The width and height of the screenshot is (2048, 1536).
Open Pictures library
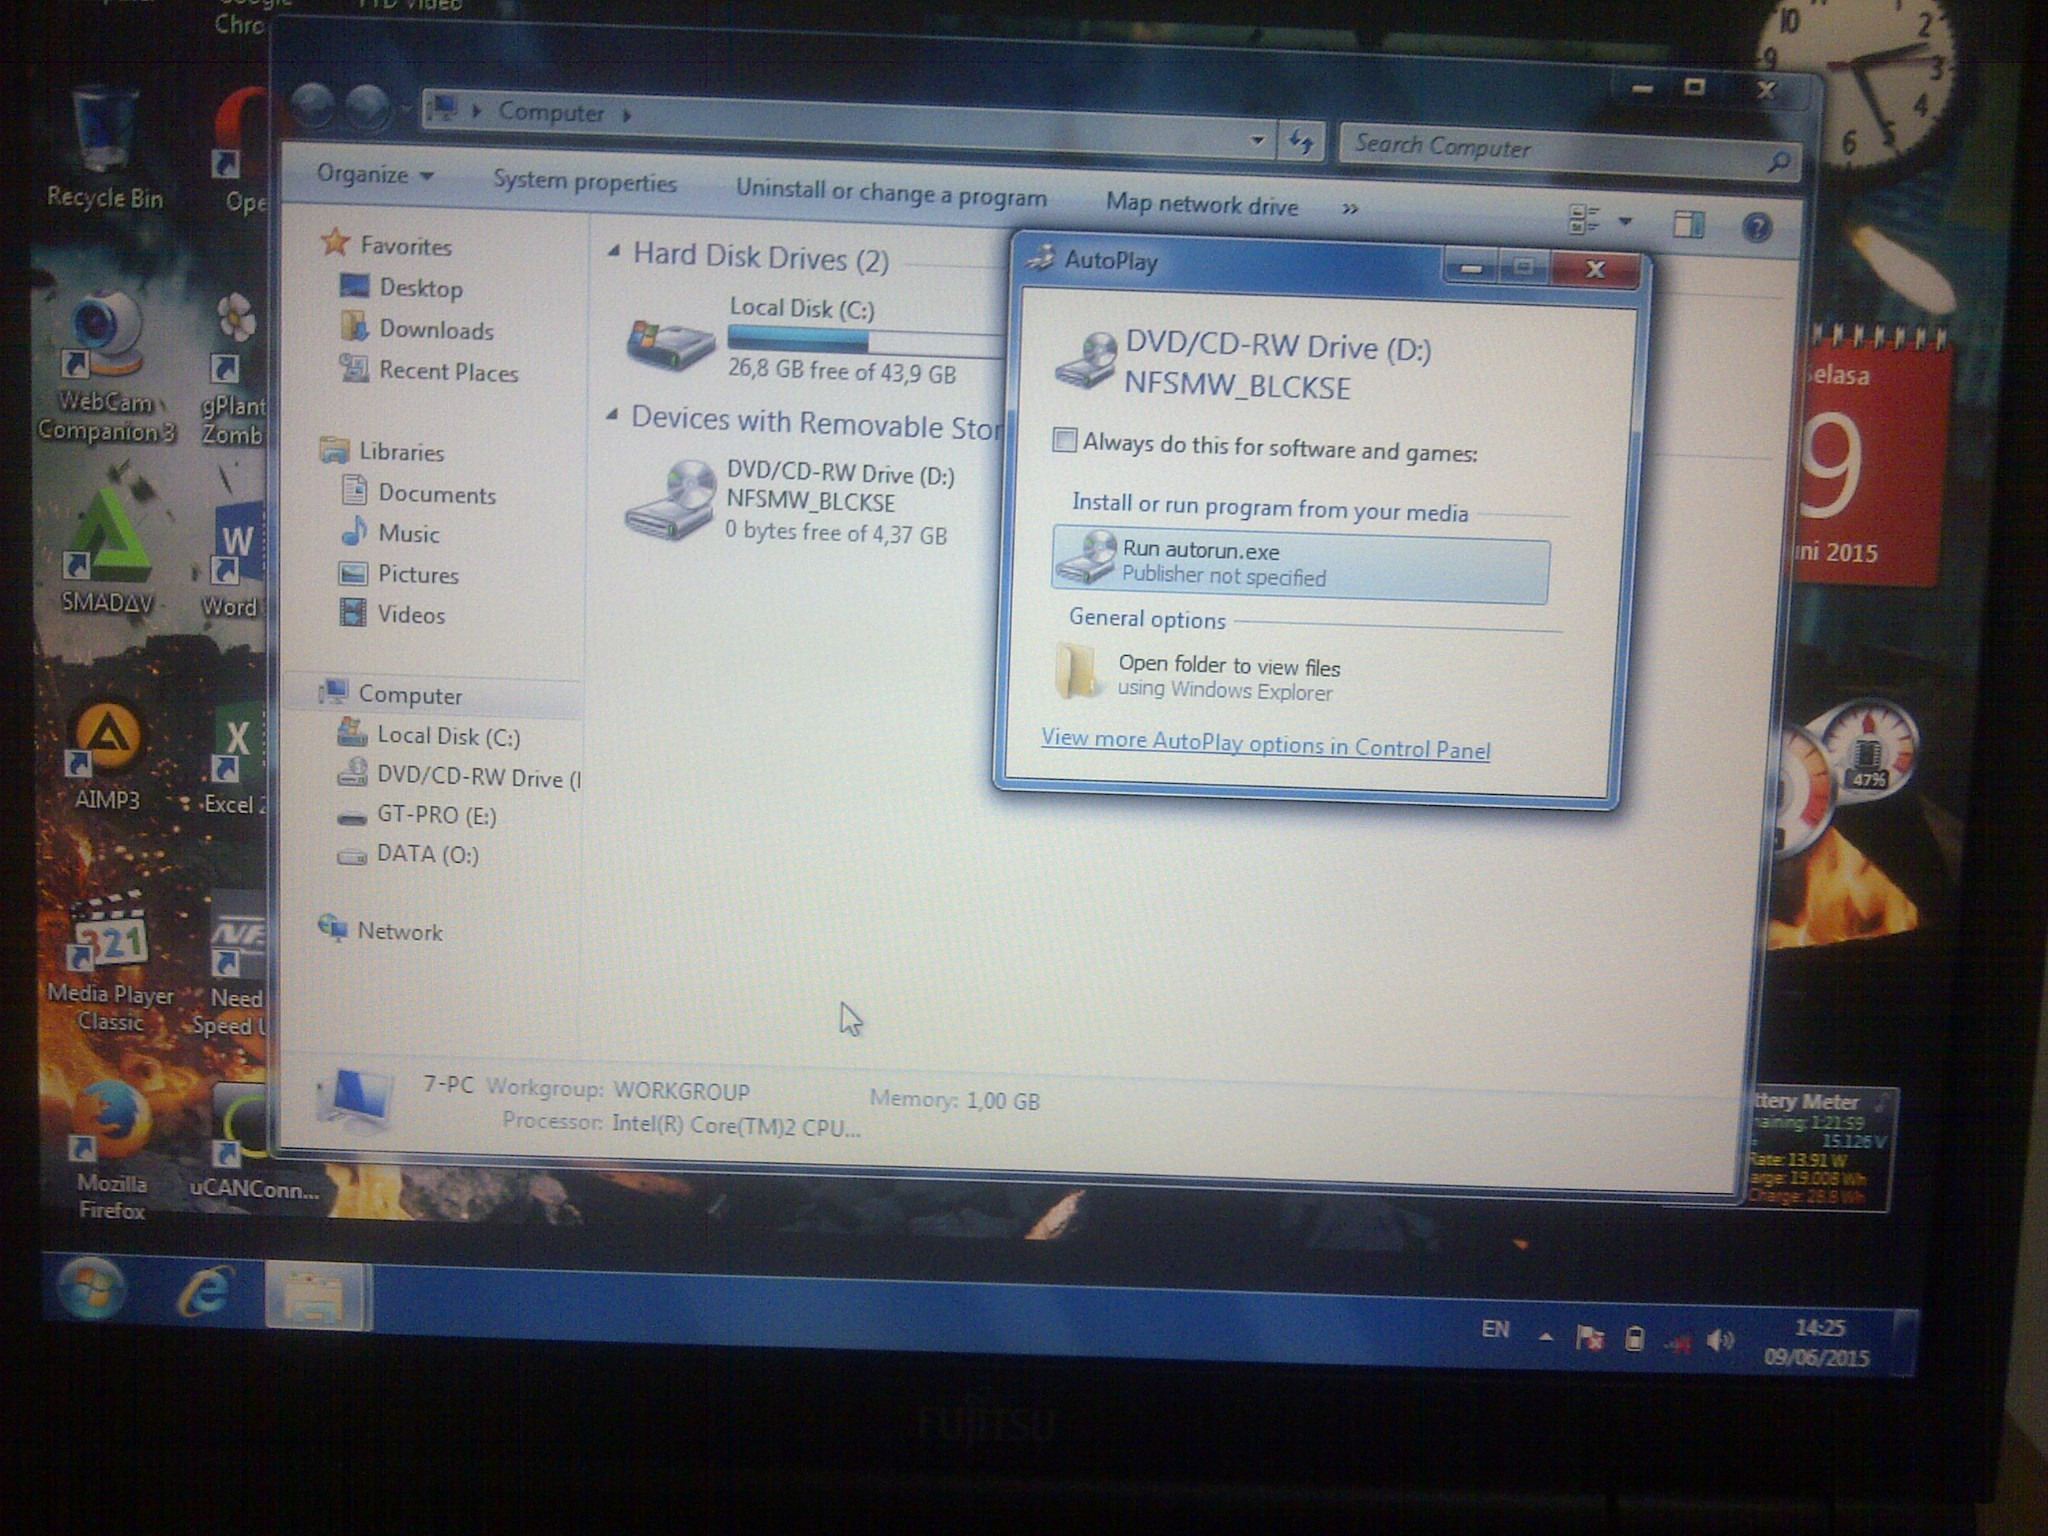[399, 574]
